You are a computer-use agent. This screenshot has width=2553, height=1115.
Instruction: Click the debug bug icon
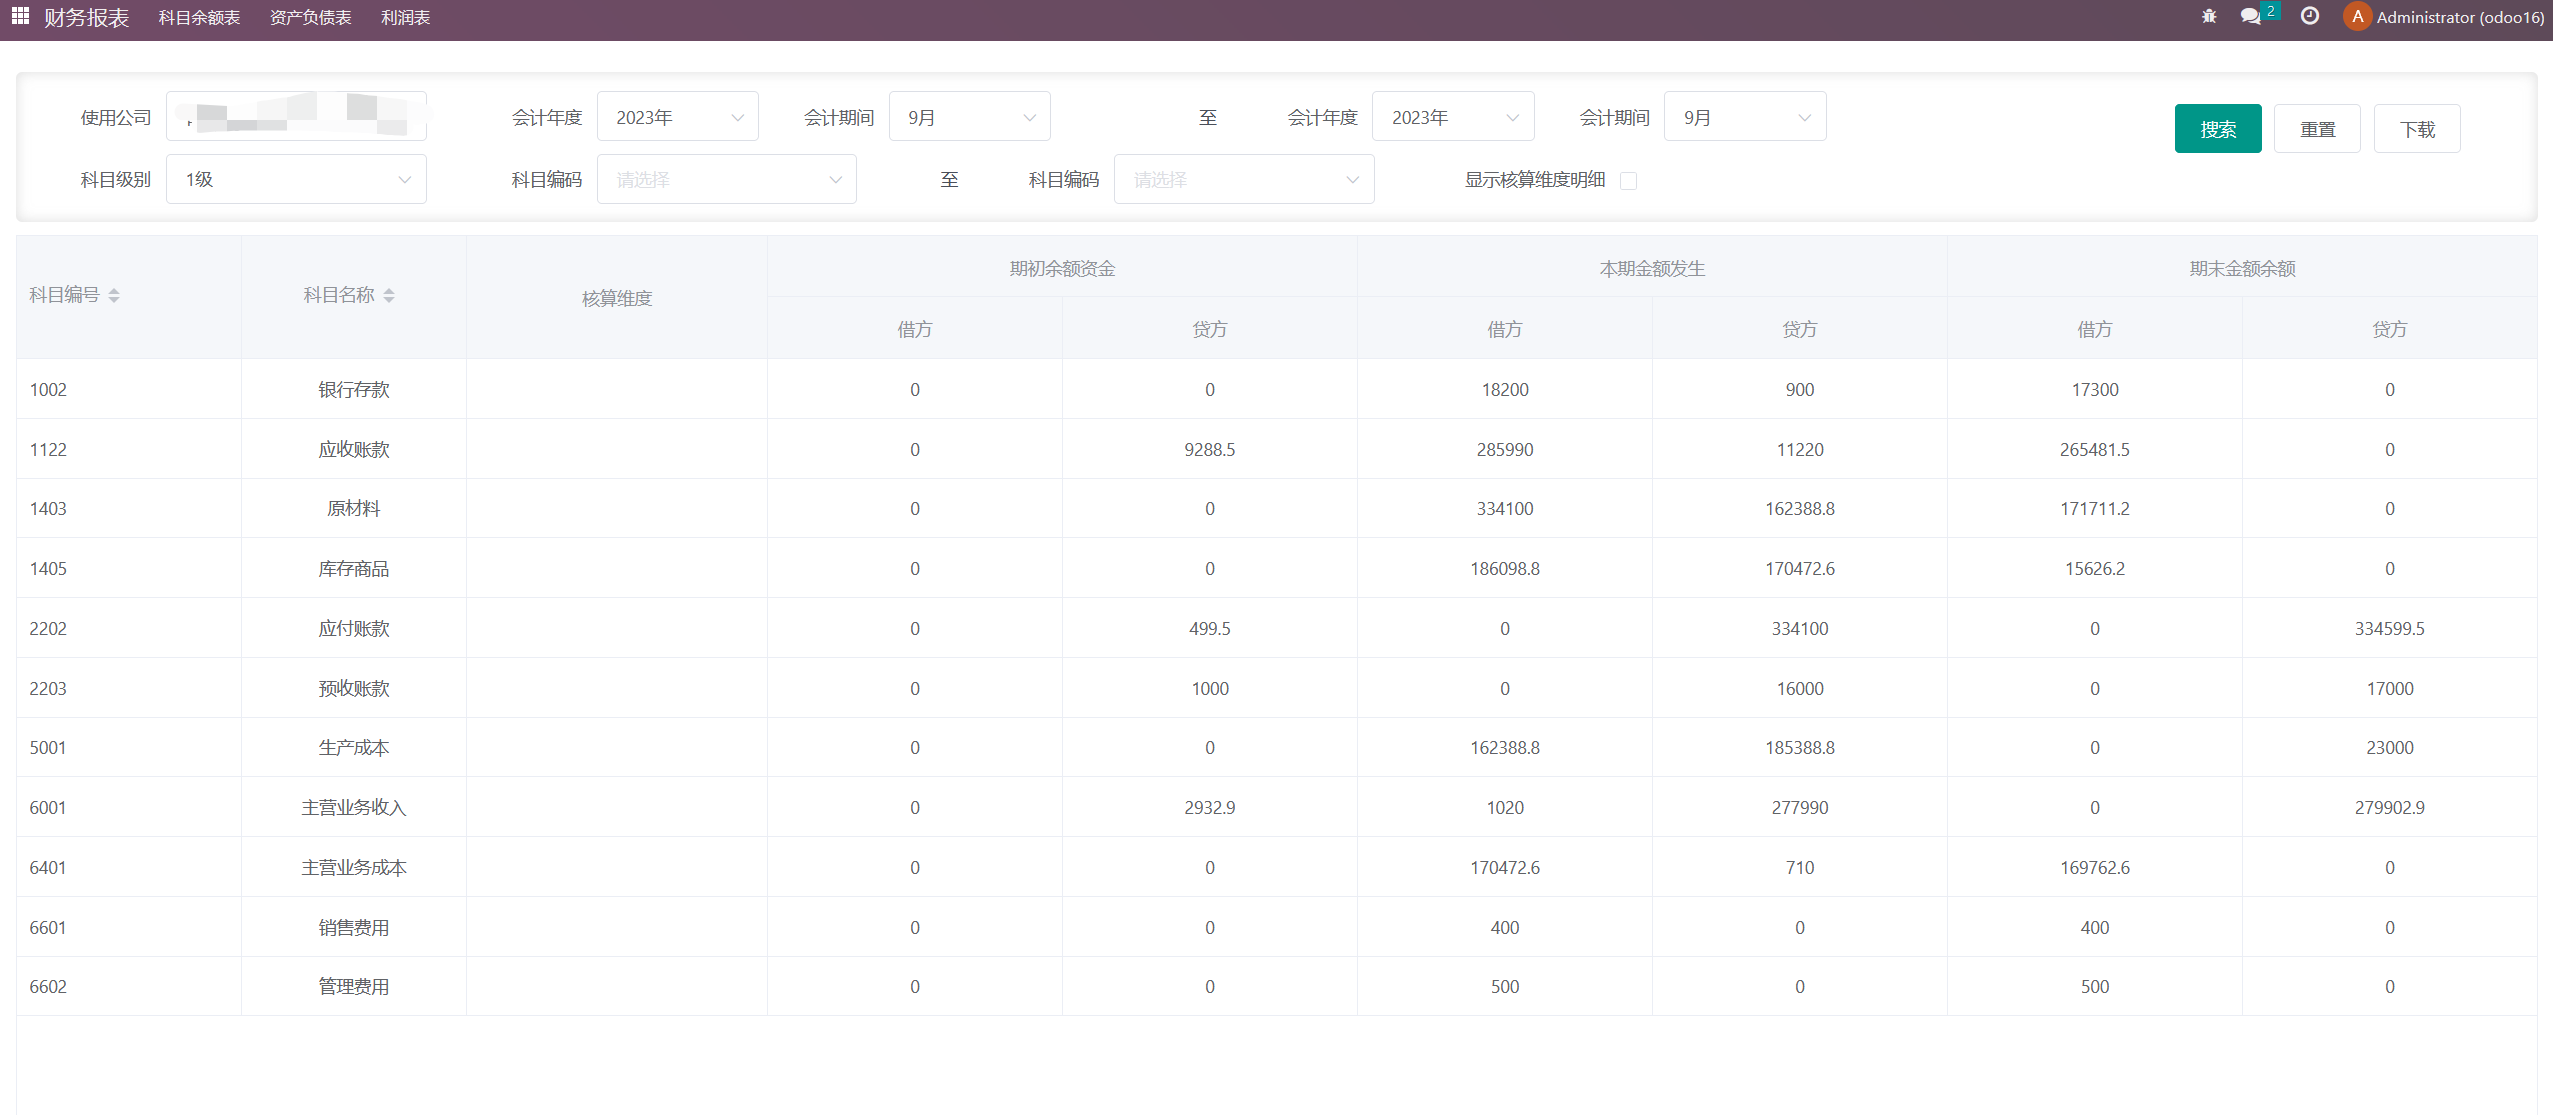(2209, 16)
